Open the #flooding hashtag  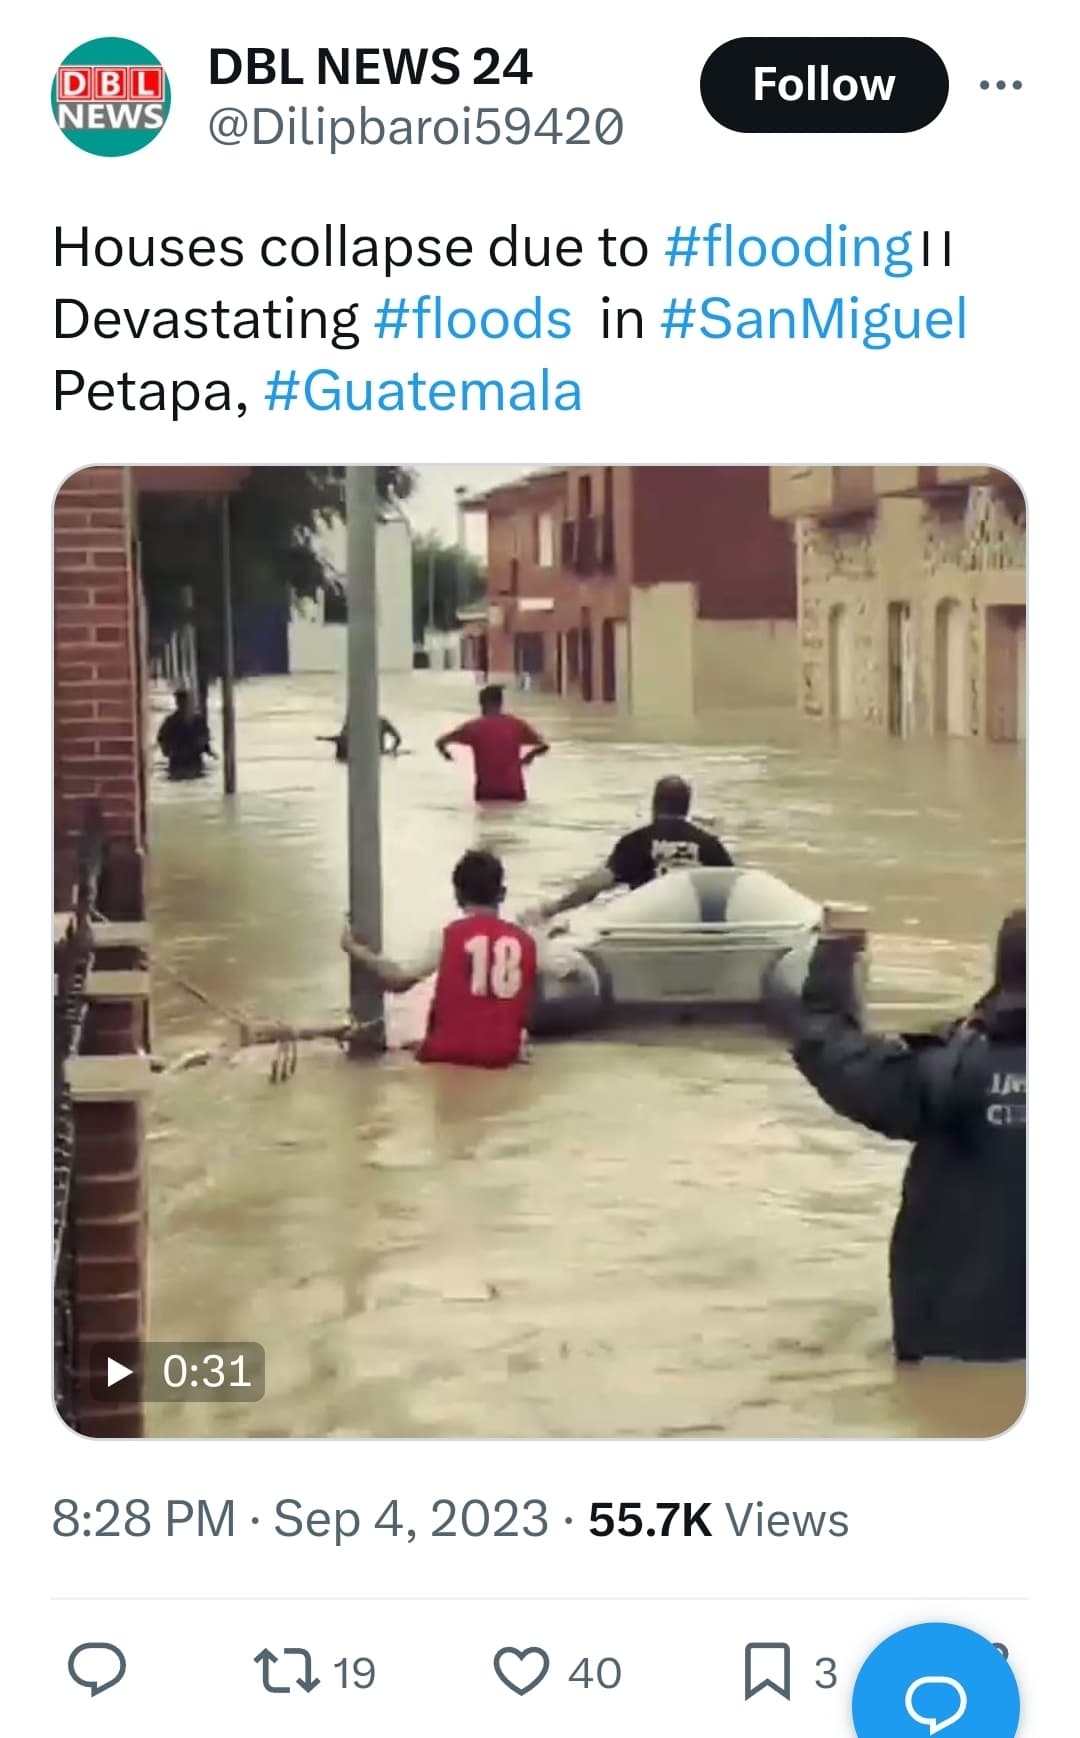(x=788, y=247)
